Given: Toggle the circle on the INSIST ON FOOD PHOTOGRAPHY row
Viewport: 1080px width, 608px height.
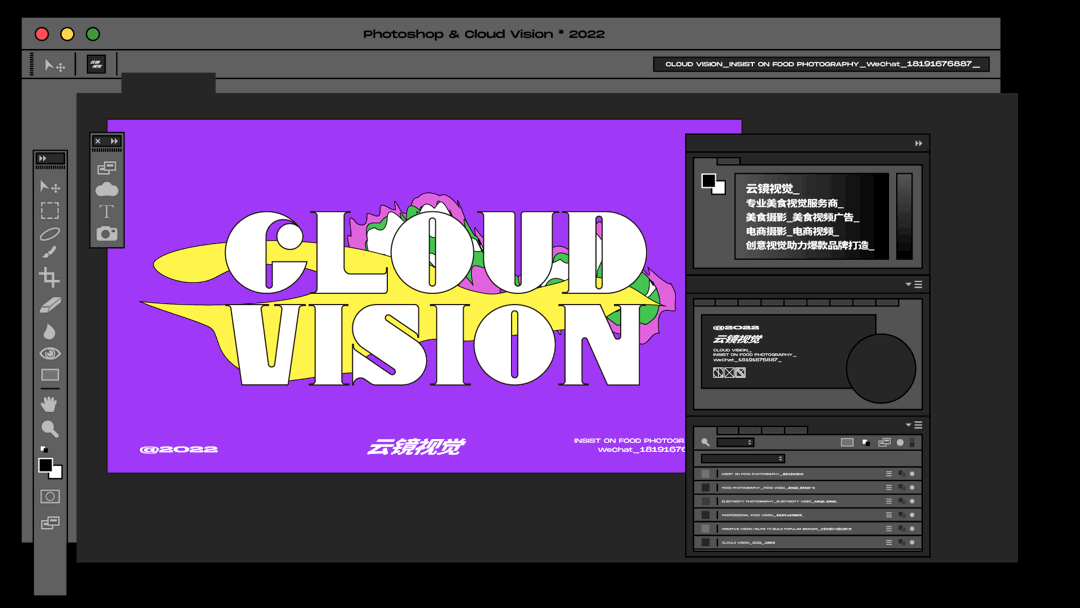Looking at the screenshot, I should 912,474.
